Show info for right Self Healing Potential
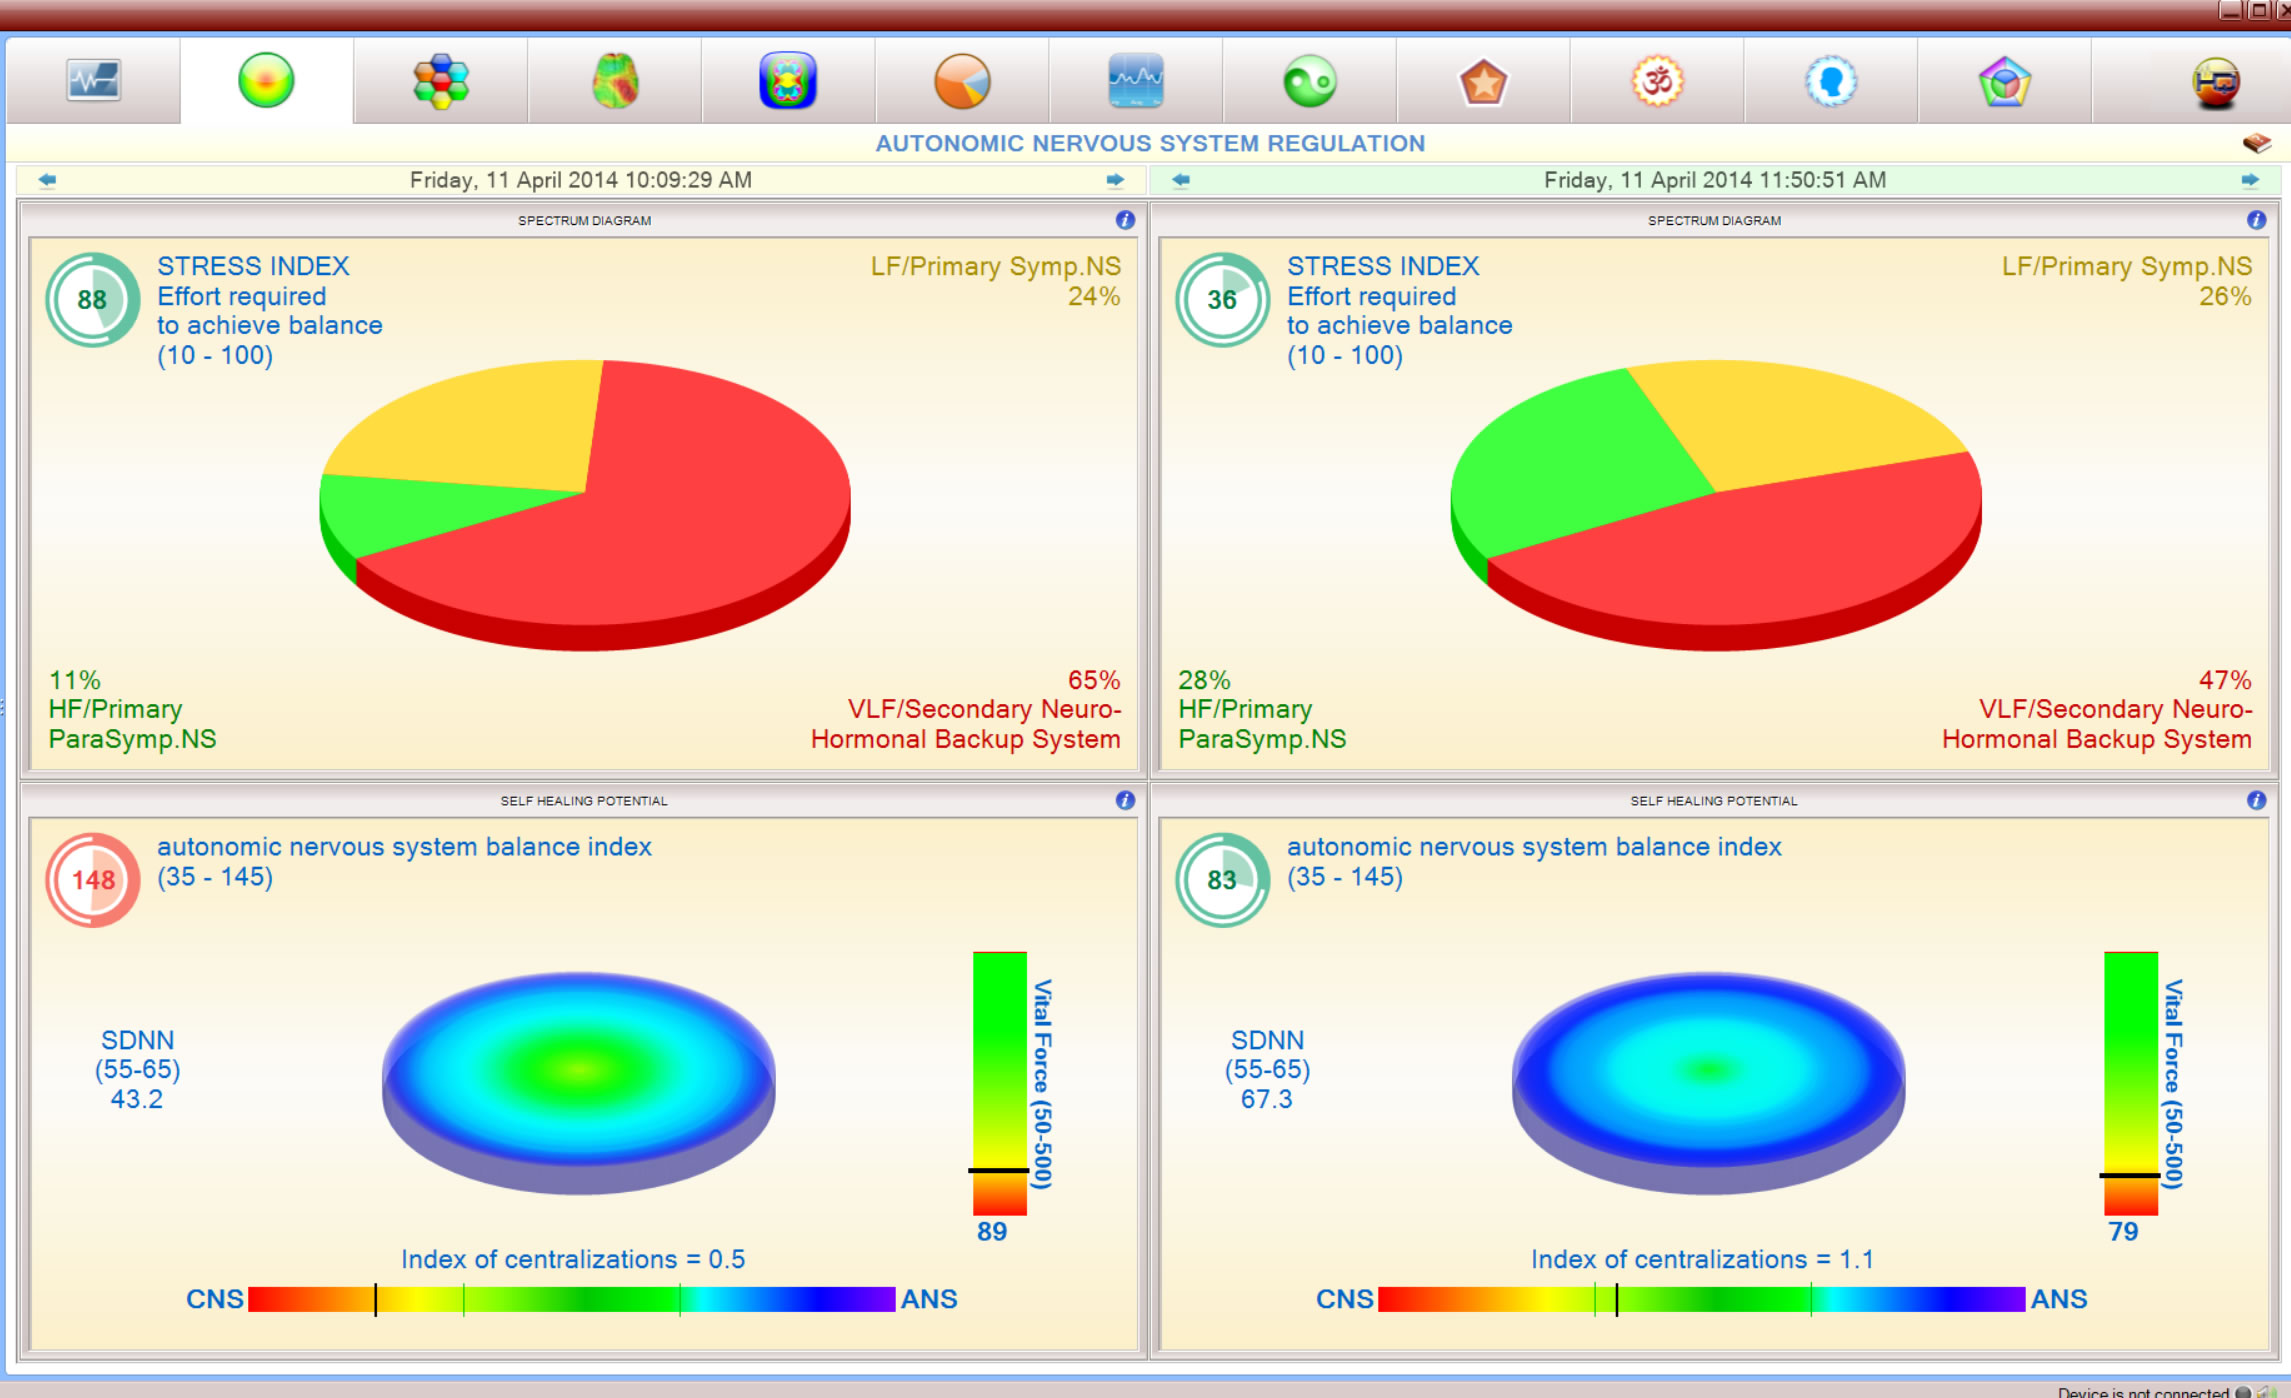Screen dimensions: 2291x1398 (x=2256, y=800)
